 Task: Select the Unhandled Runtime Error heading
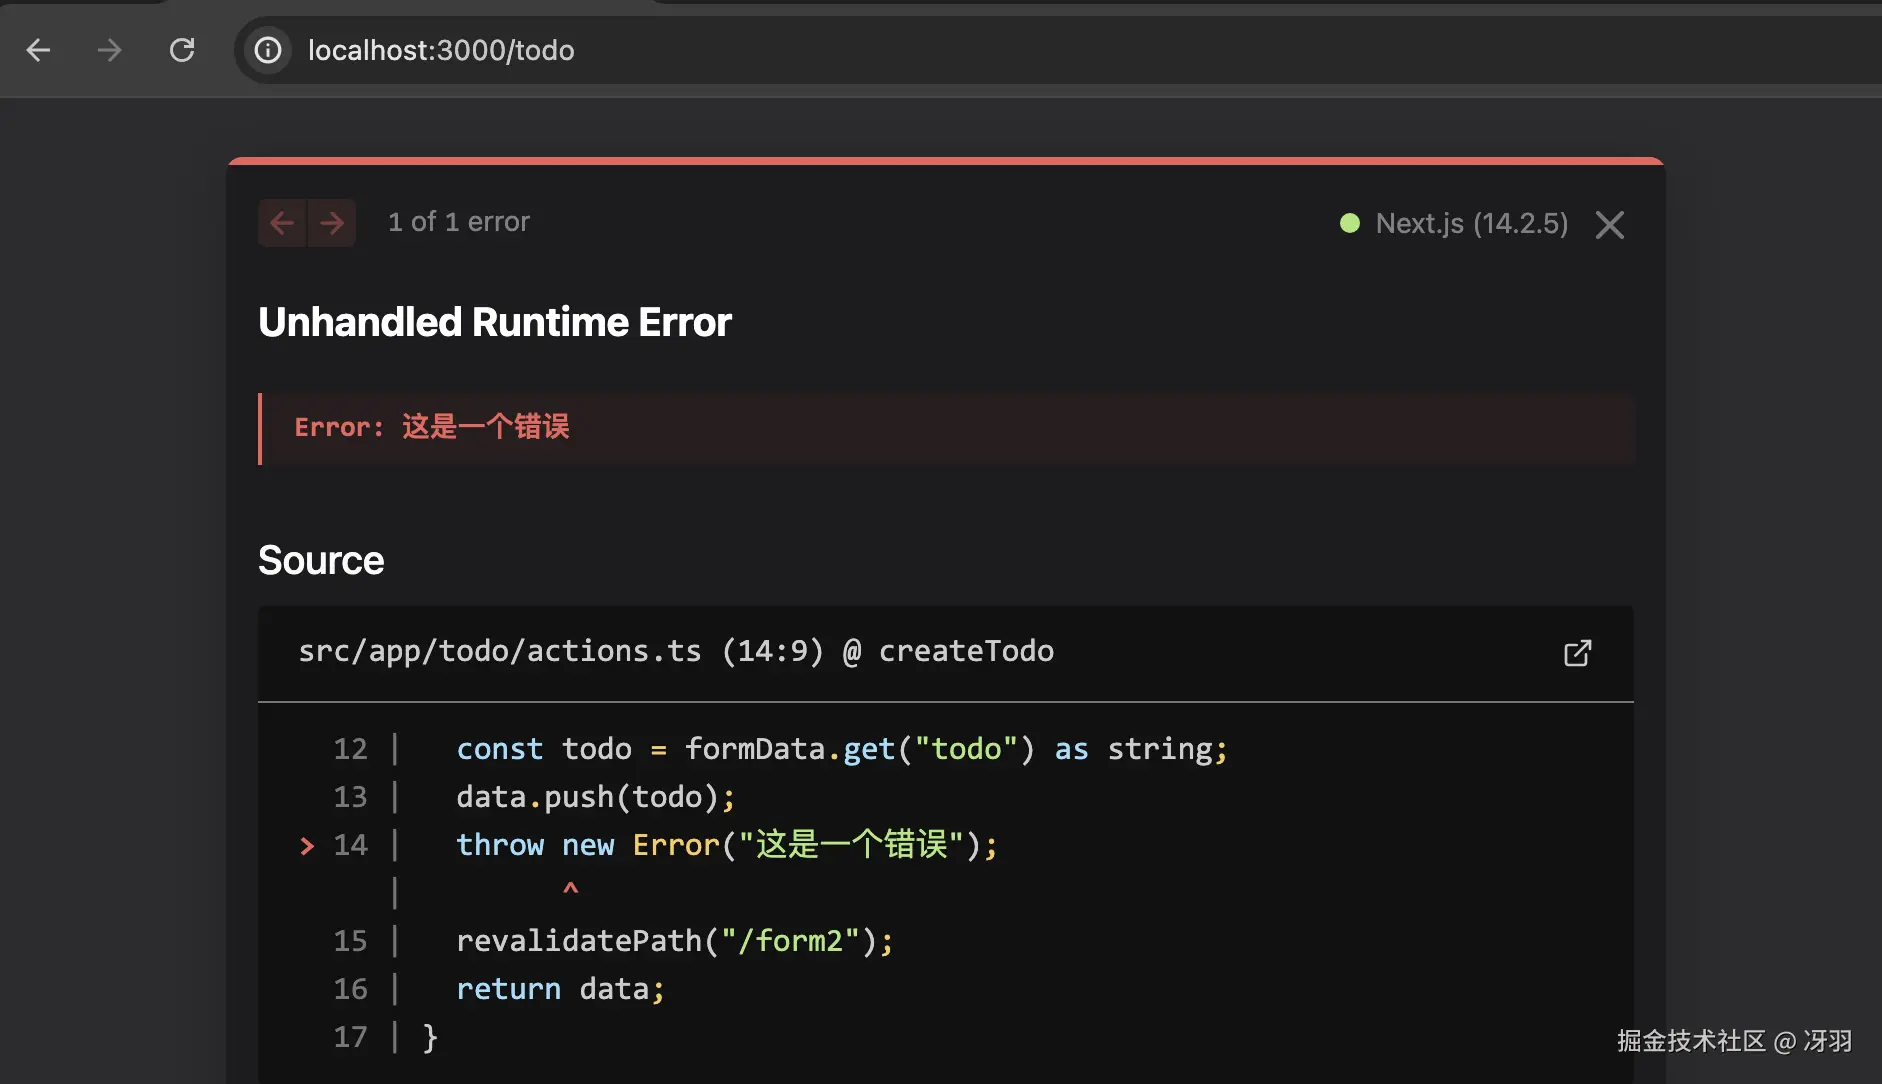[x=495, y=322]
